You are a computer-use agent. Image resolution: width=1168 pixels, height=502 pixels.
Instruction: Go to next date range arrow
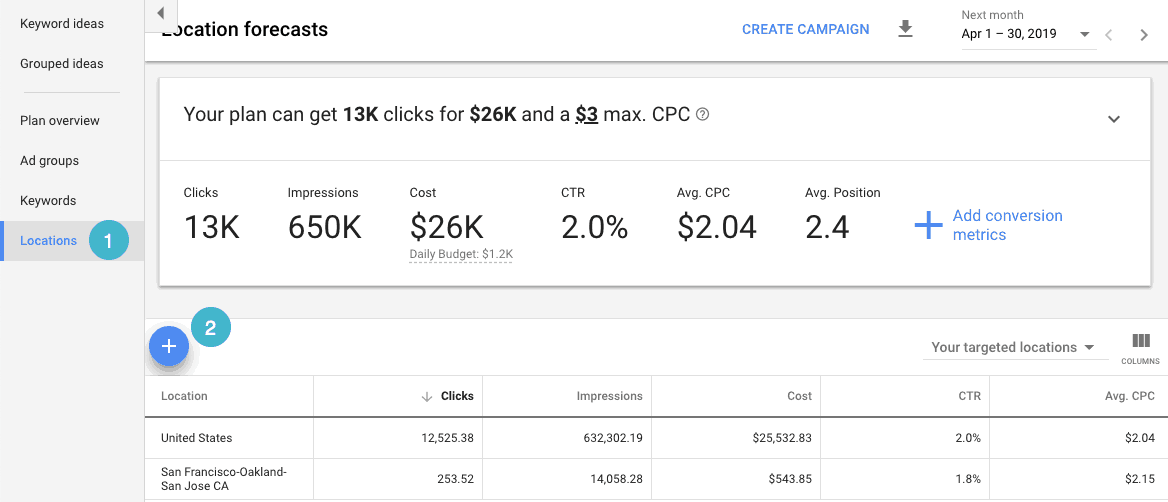[1144, 35]
